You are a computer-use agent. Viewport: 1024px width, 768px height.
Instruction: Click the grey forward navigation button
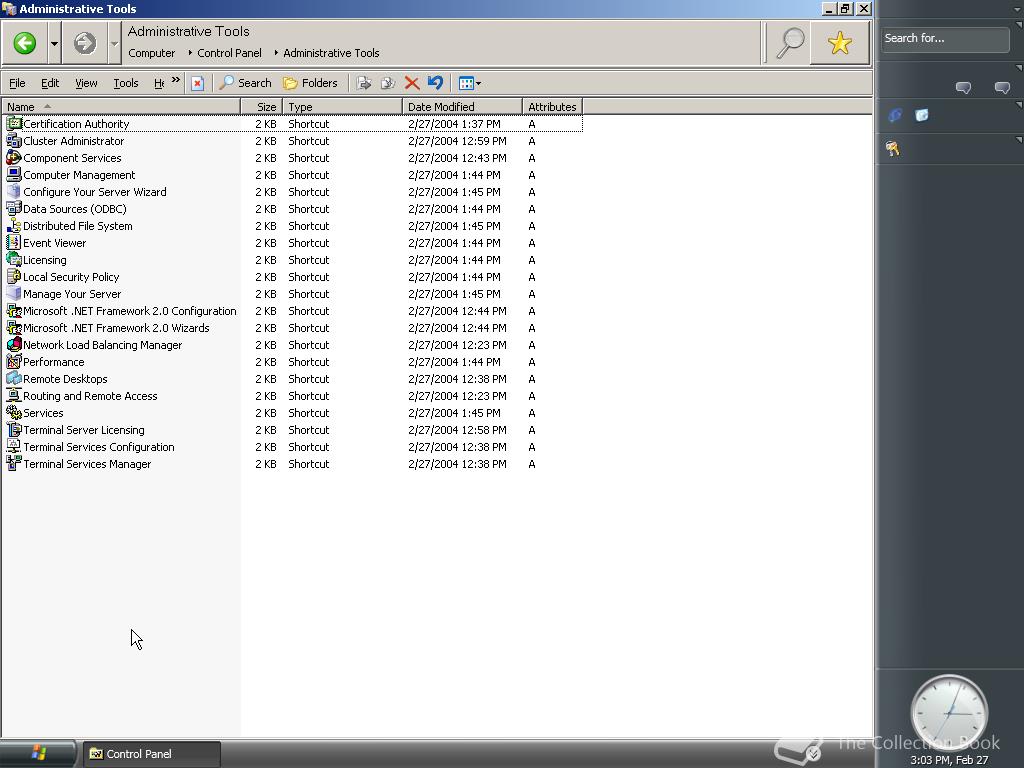click(84, 43)
